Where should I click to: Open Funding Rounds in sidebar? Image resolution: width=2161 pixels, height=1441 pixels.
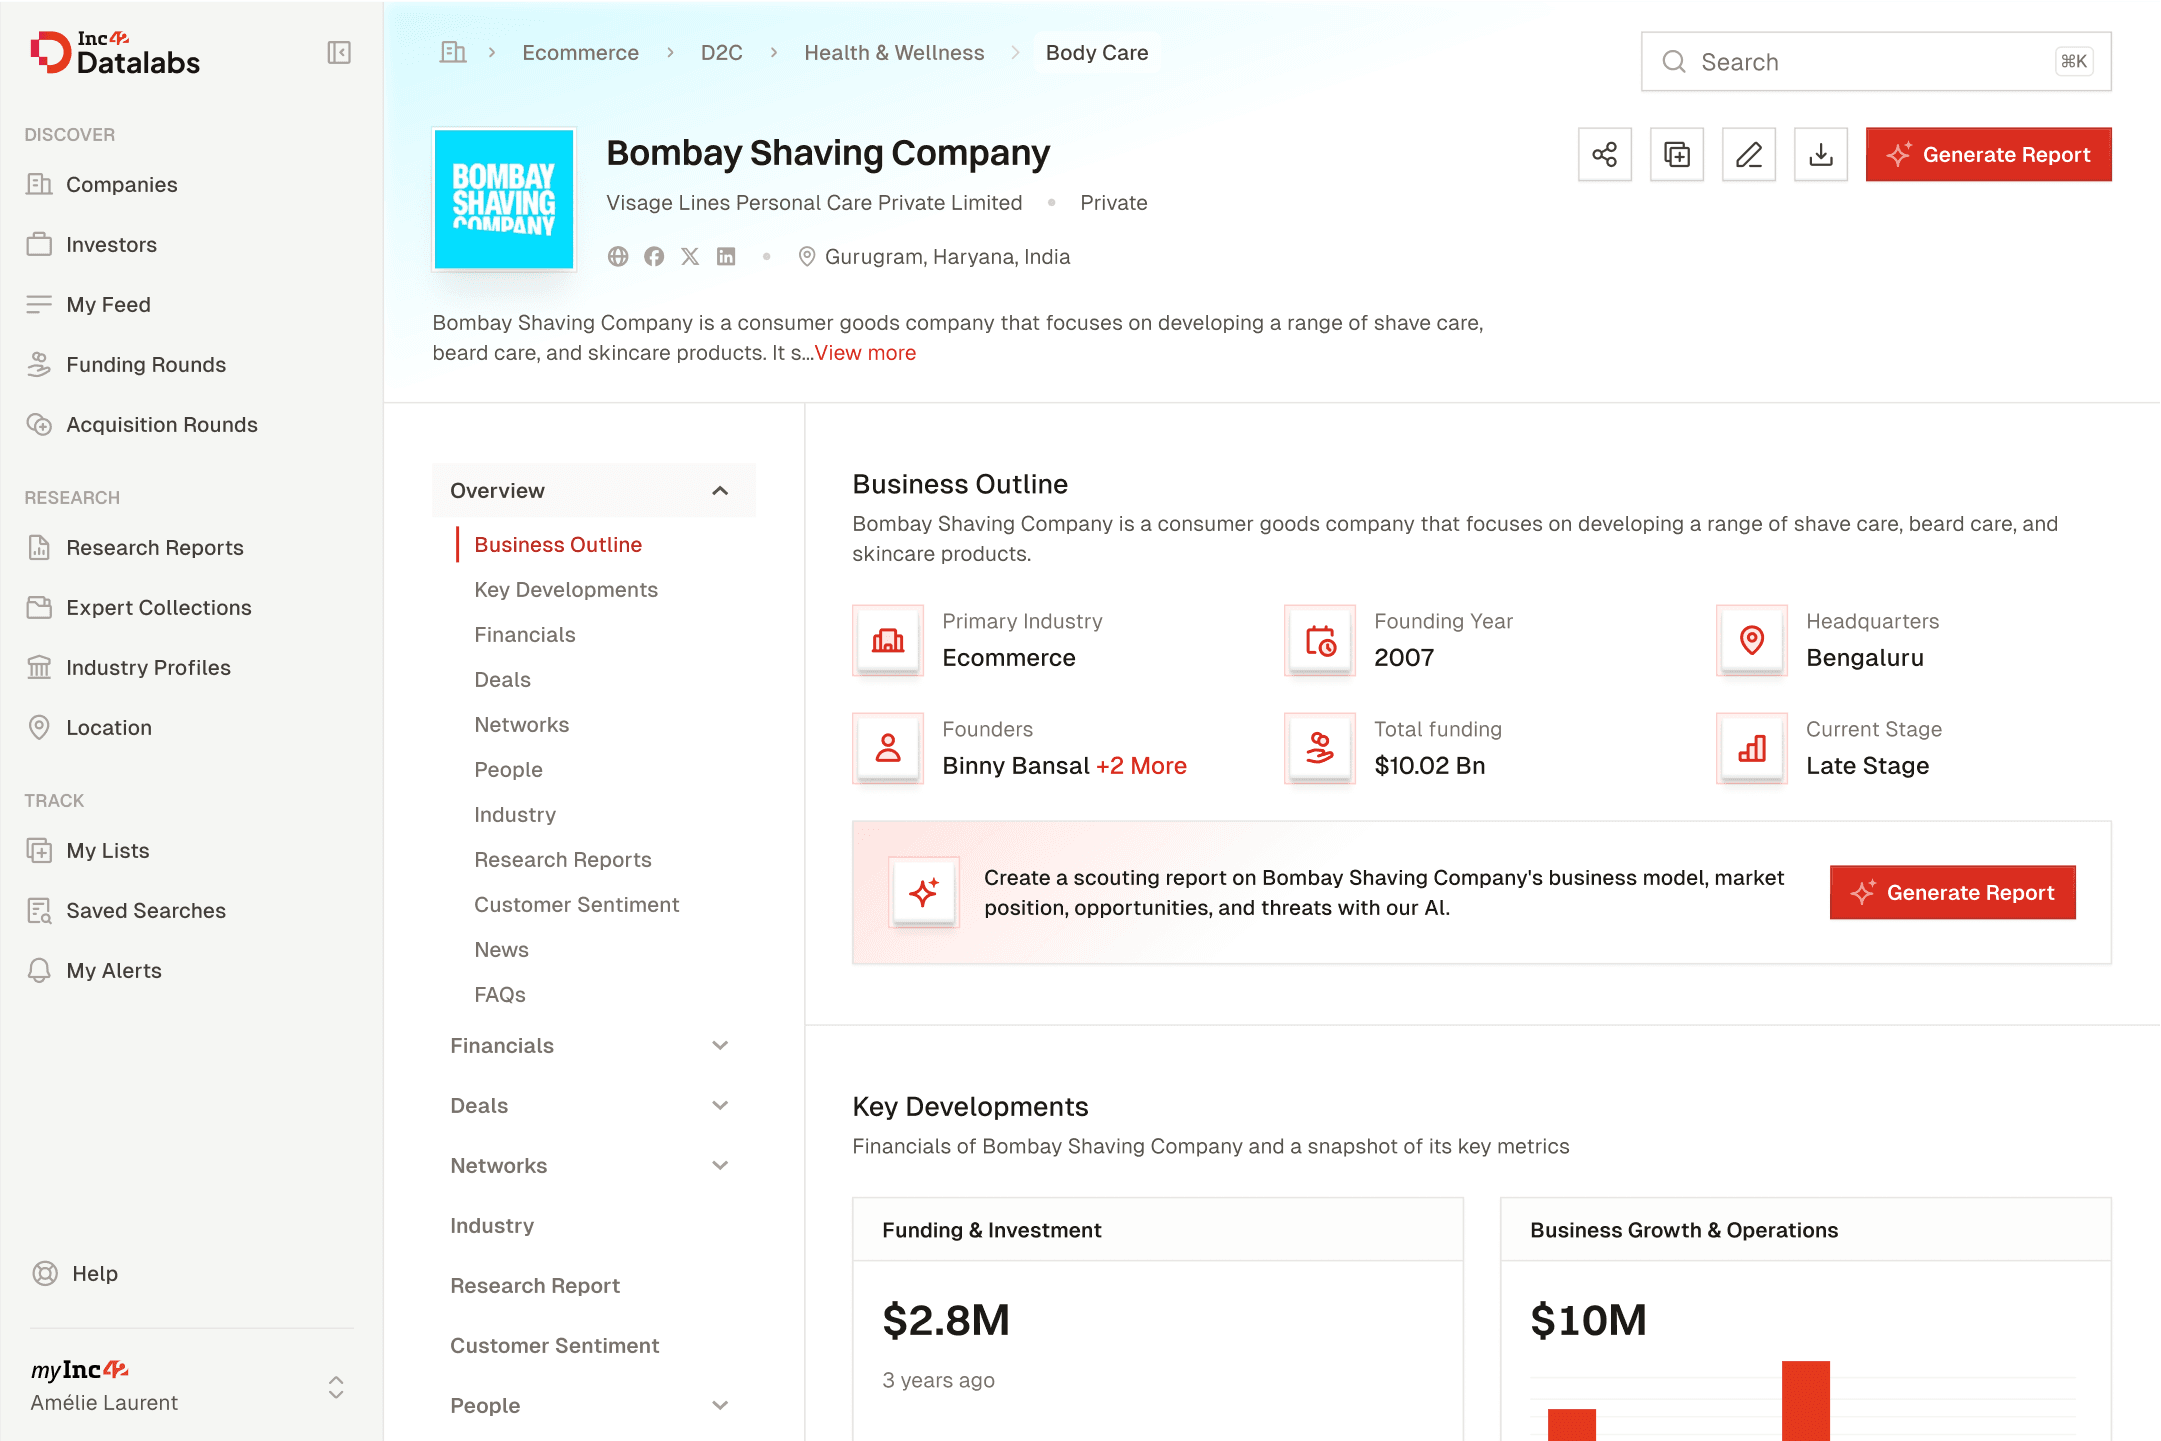[x=146, y=365]
